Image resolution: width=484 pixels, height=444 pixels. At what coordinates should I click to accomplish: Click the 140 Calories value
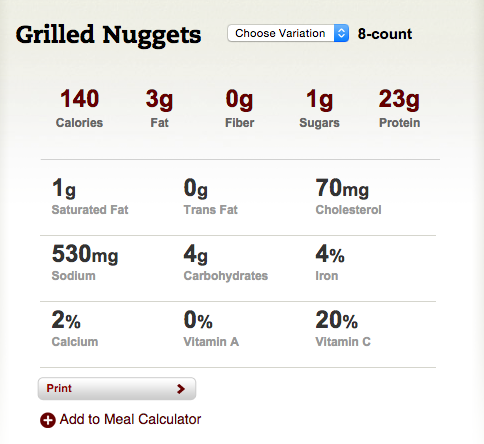(79, 108)
